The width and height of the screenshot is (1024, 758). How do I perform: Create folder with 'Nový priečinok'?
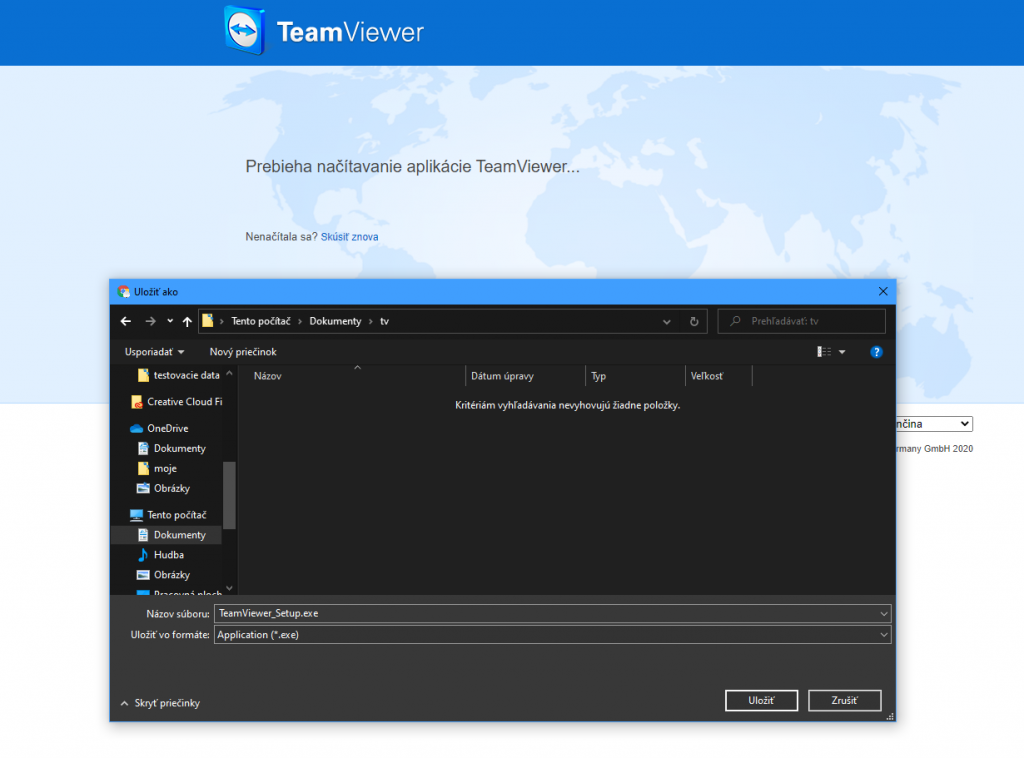[243, 352]
